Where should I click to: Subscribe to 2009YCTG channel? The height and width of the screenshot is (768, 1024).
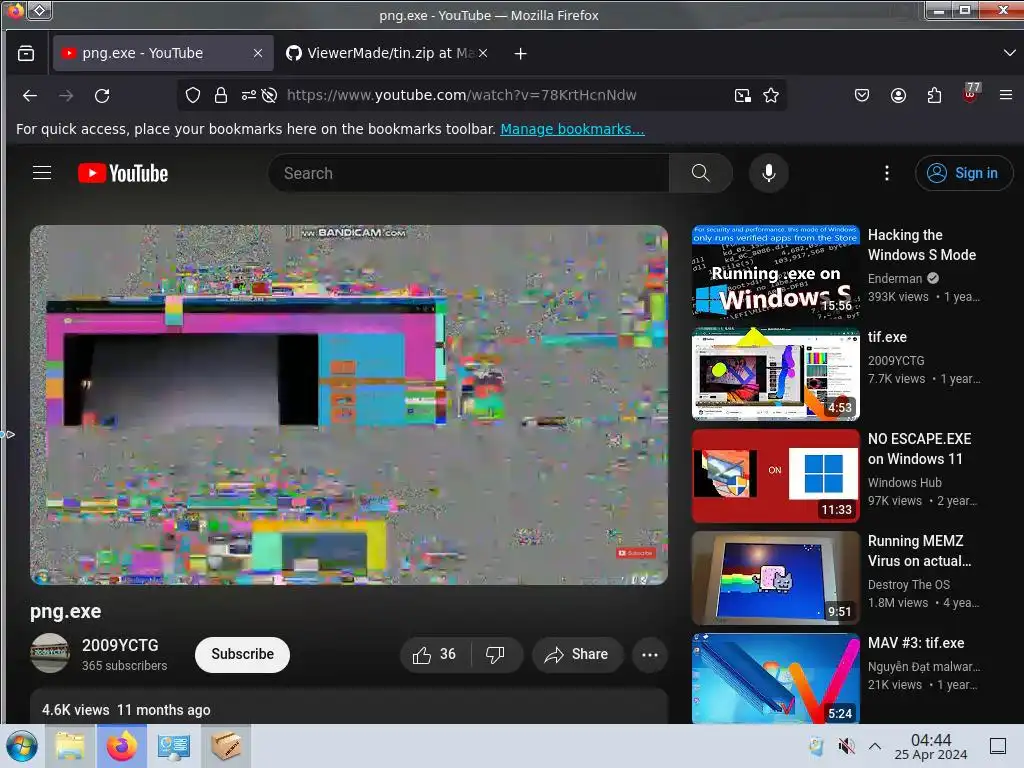pos(242,654)
